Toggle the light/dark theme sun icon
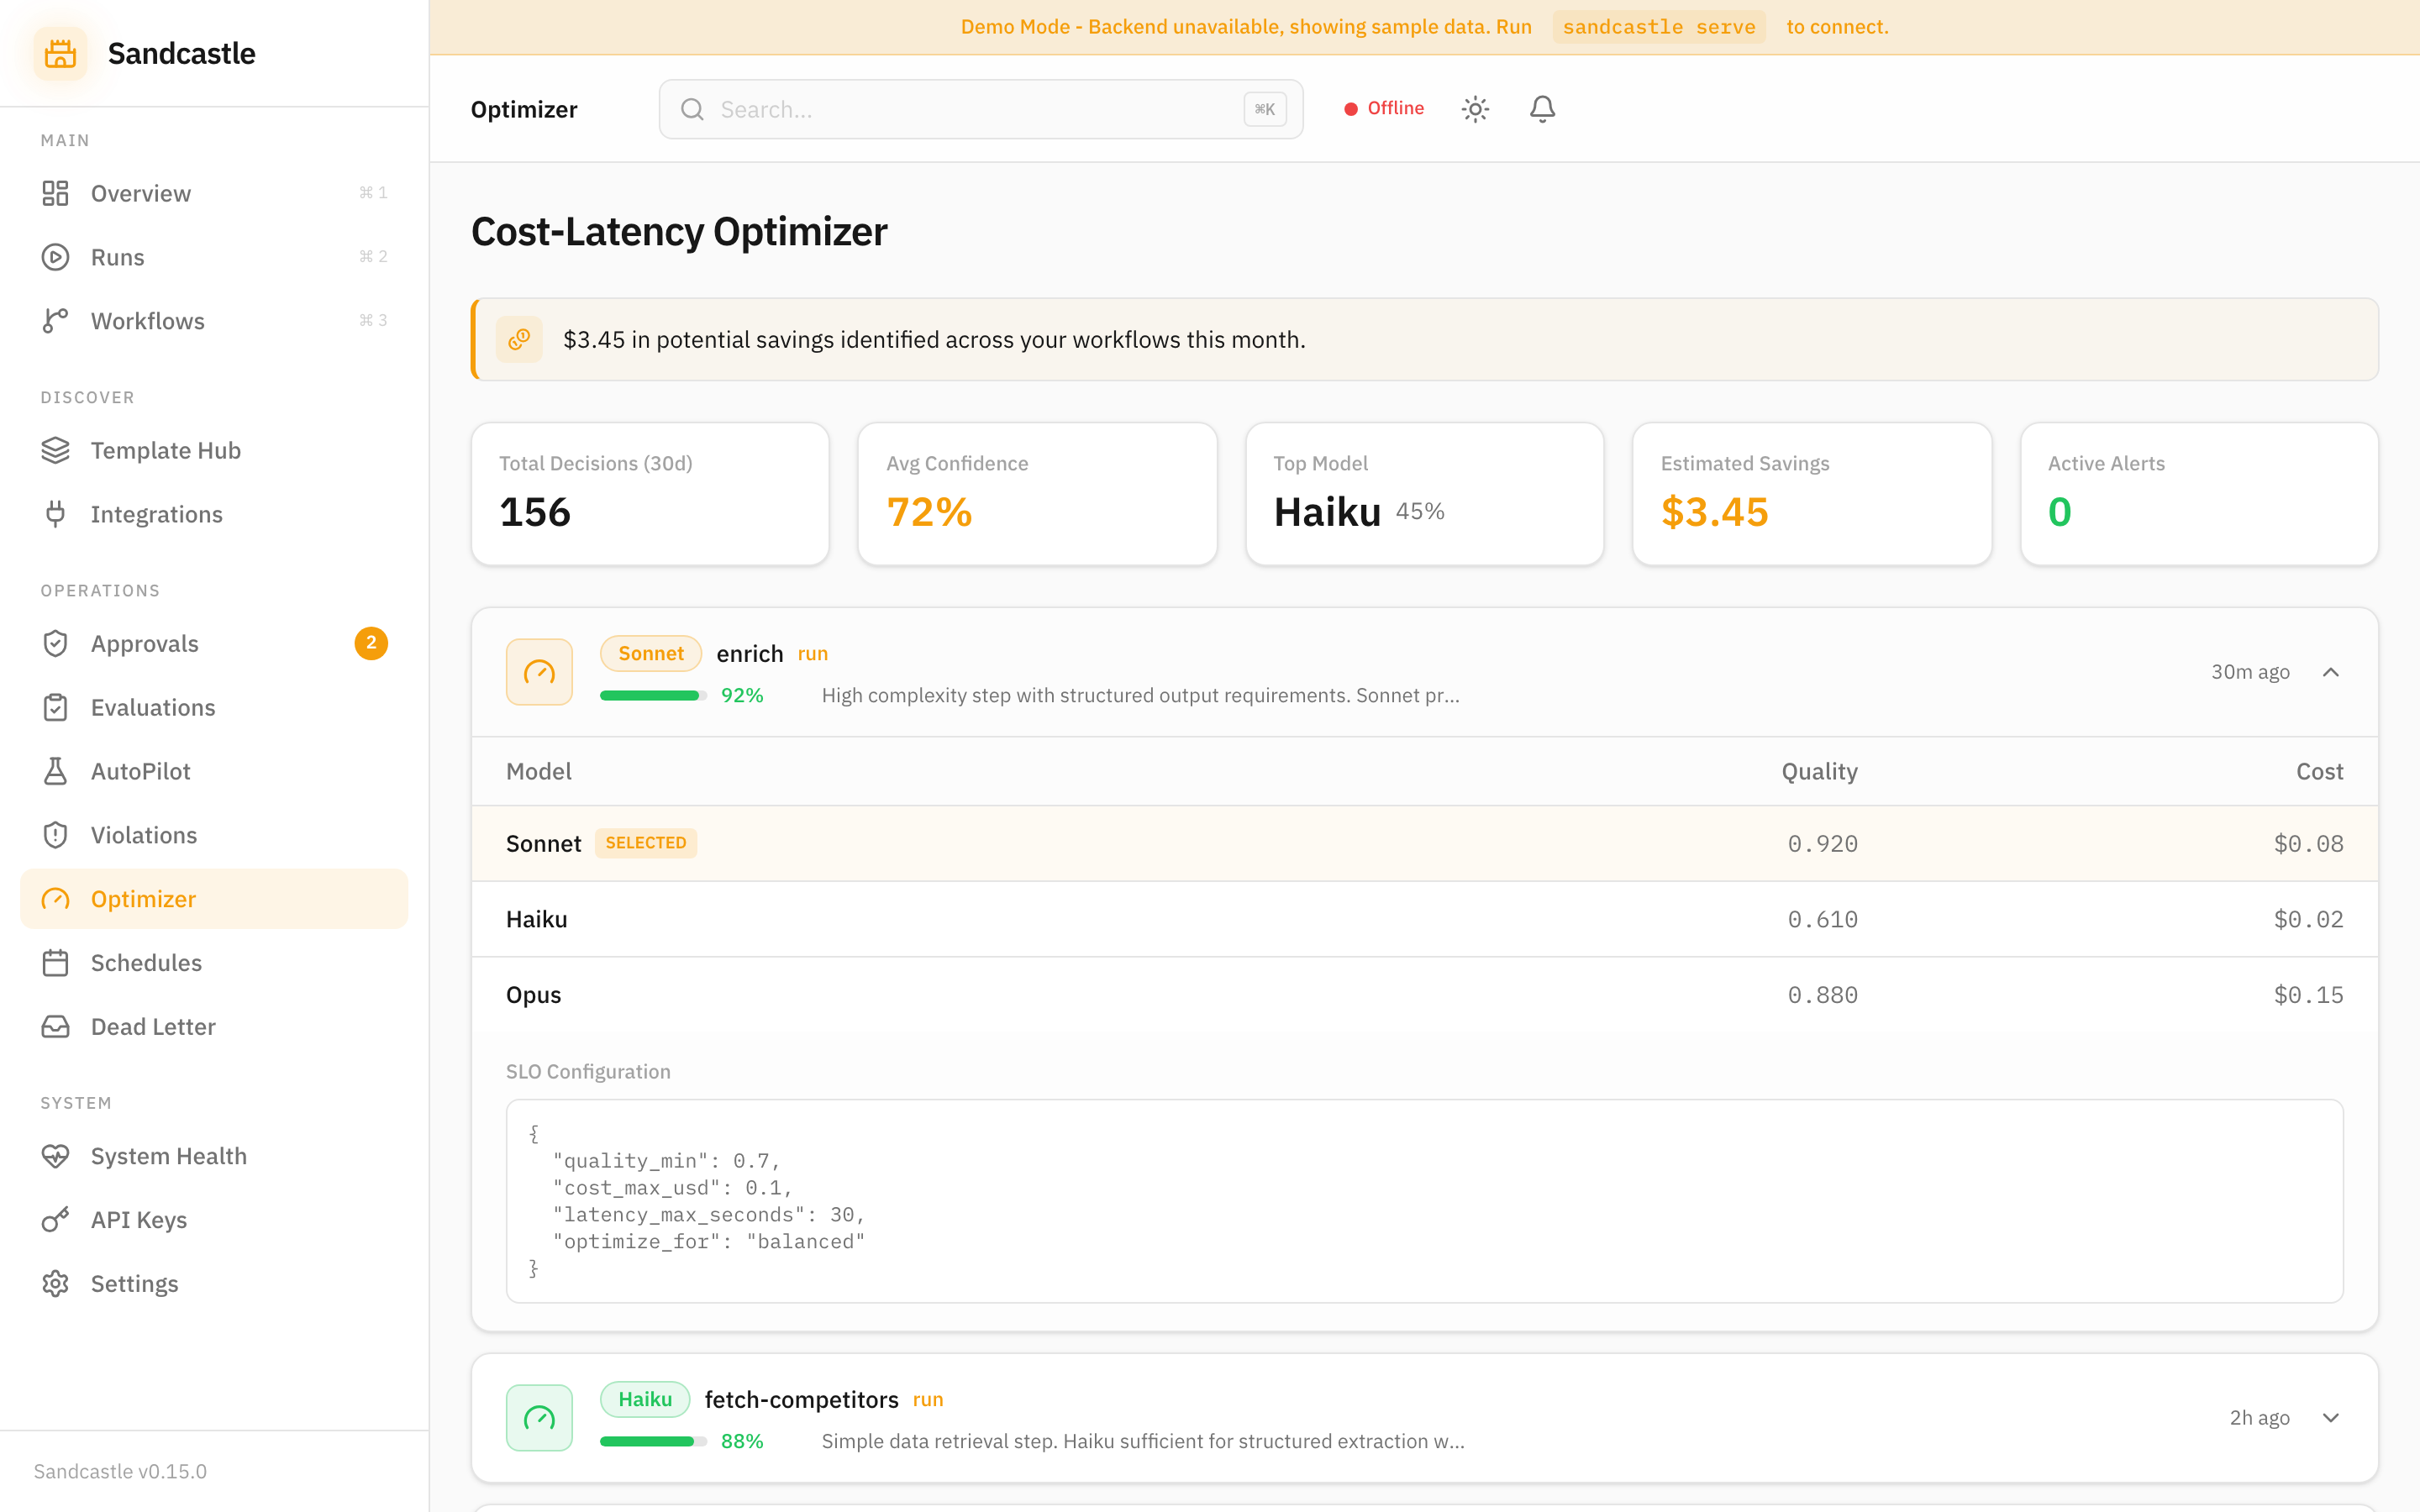The width and height of the screenshot is (2420, 1512). pos(1475,108)
